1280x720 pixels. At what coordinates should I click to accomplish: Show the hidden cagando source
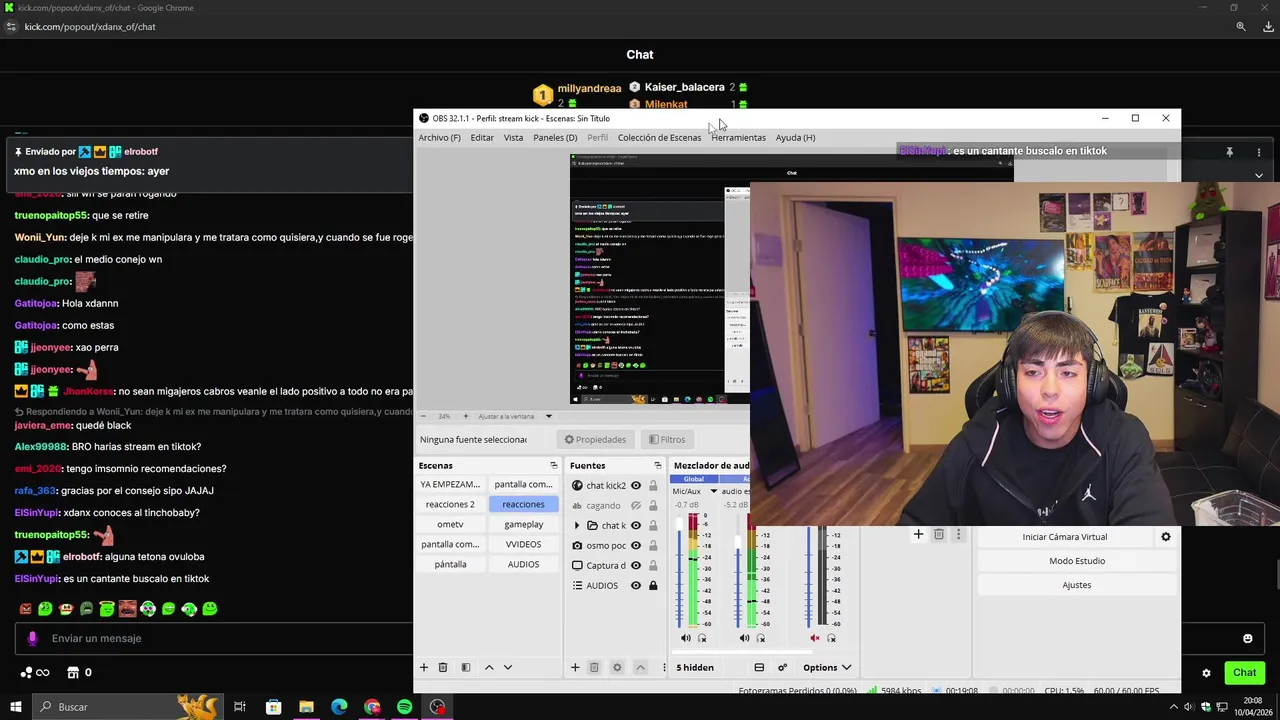click(x=635, y=505)
